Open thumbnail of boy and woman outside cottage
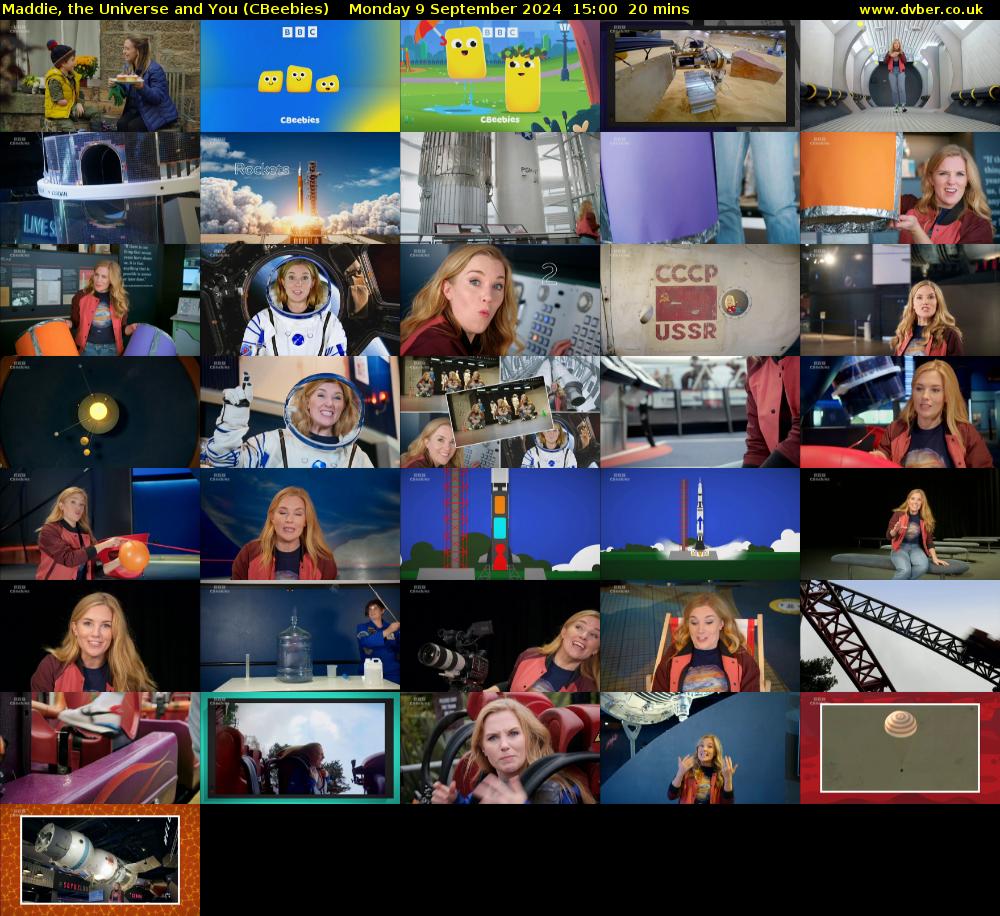The height and width of the screenshot is (916, 1000). (x=100, y=76)
